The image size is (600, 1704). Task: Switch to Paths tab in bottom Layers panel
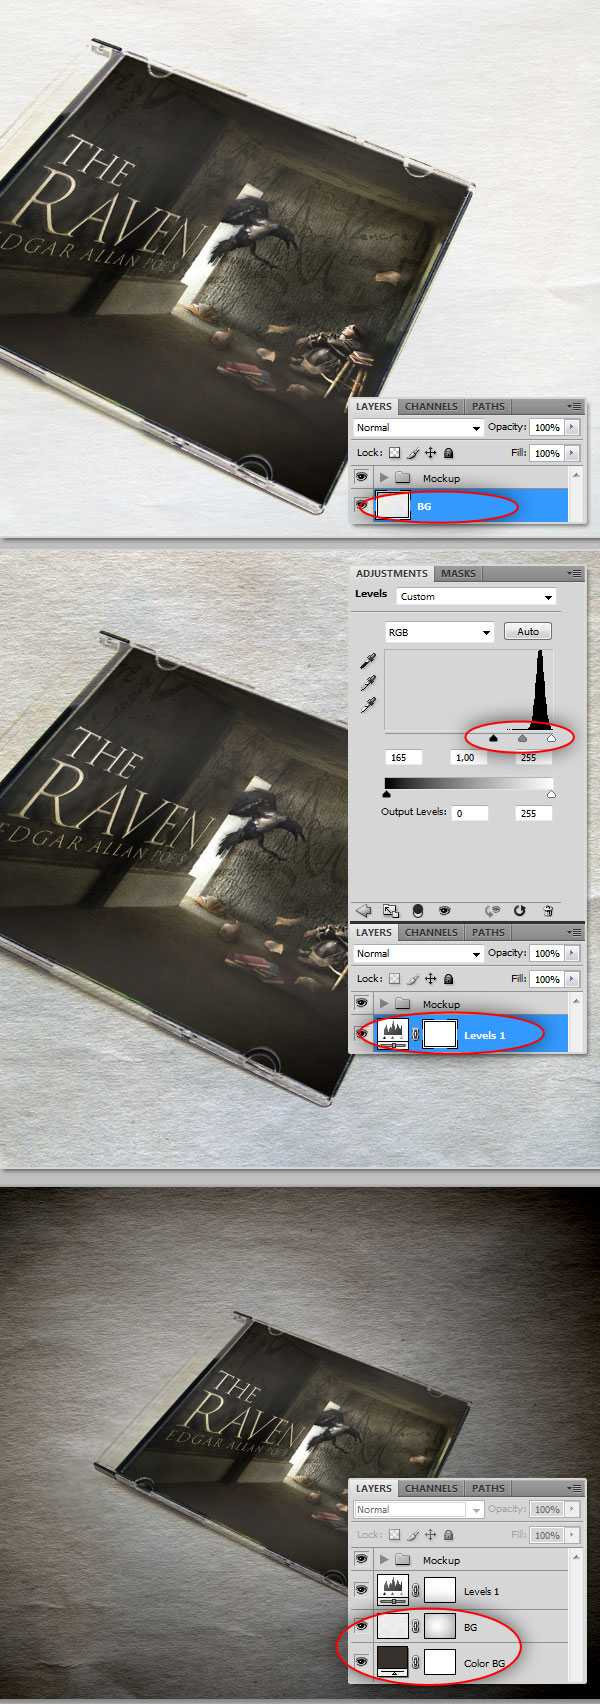coord(488,1488)
